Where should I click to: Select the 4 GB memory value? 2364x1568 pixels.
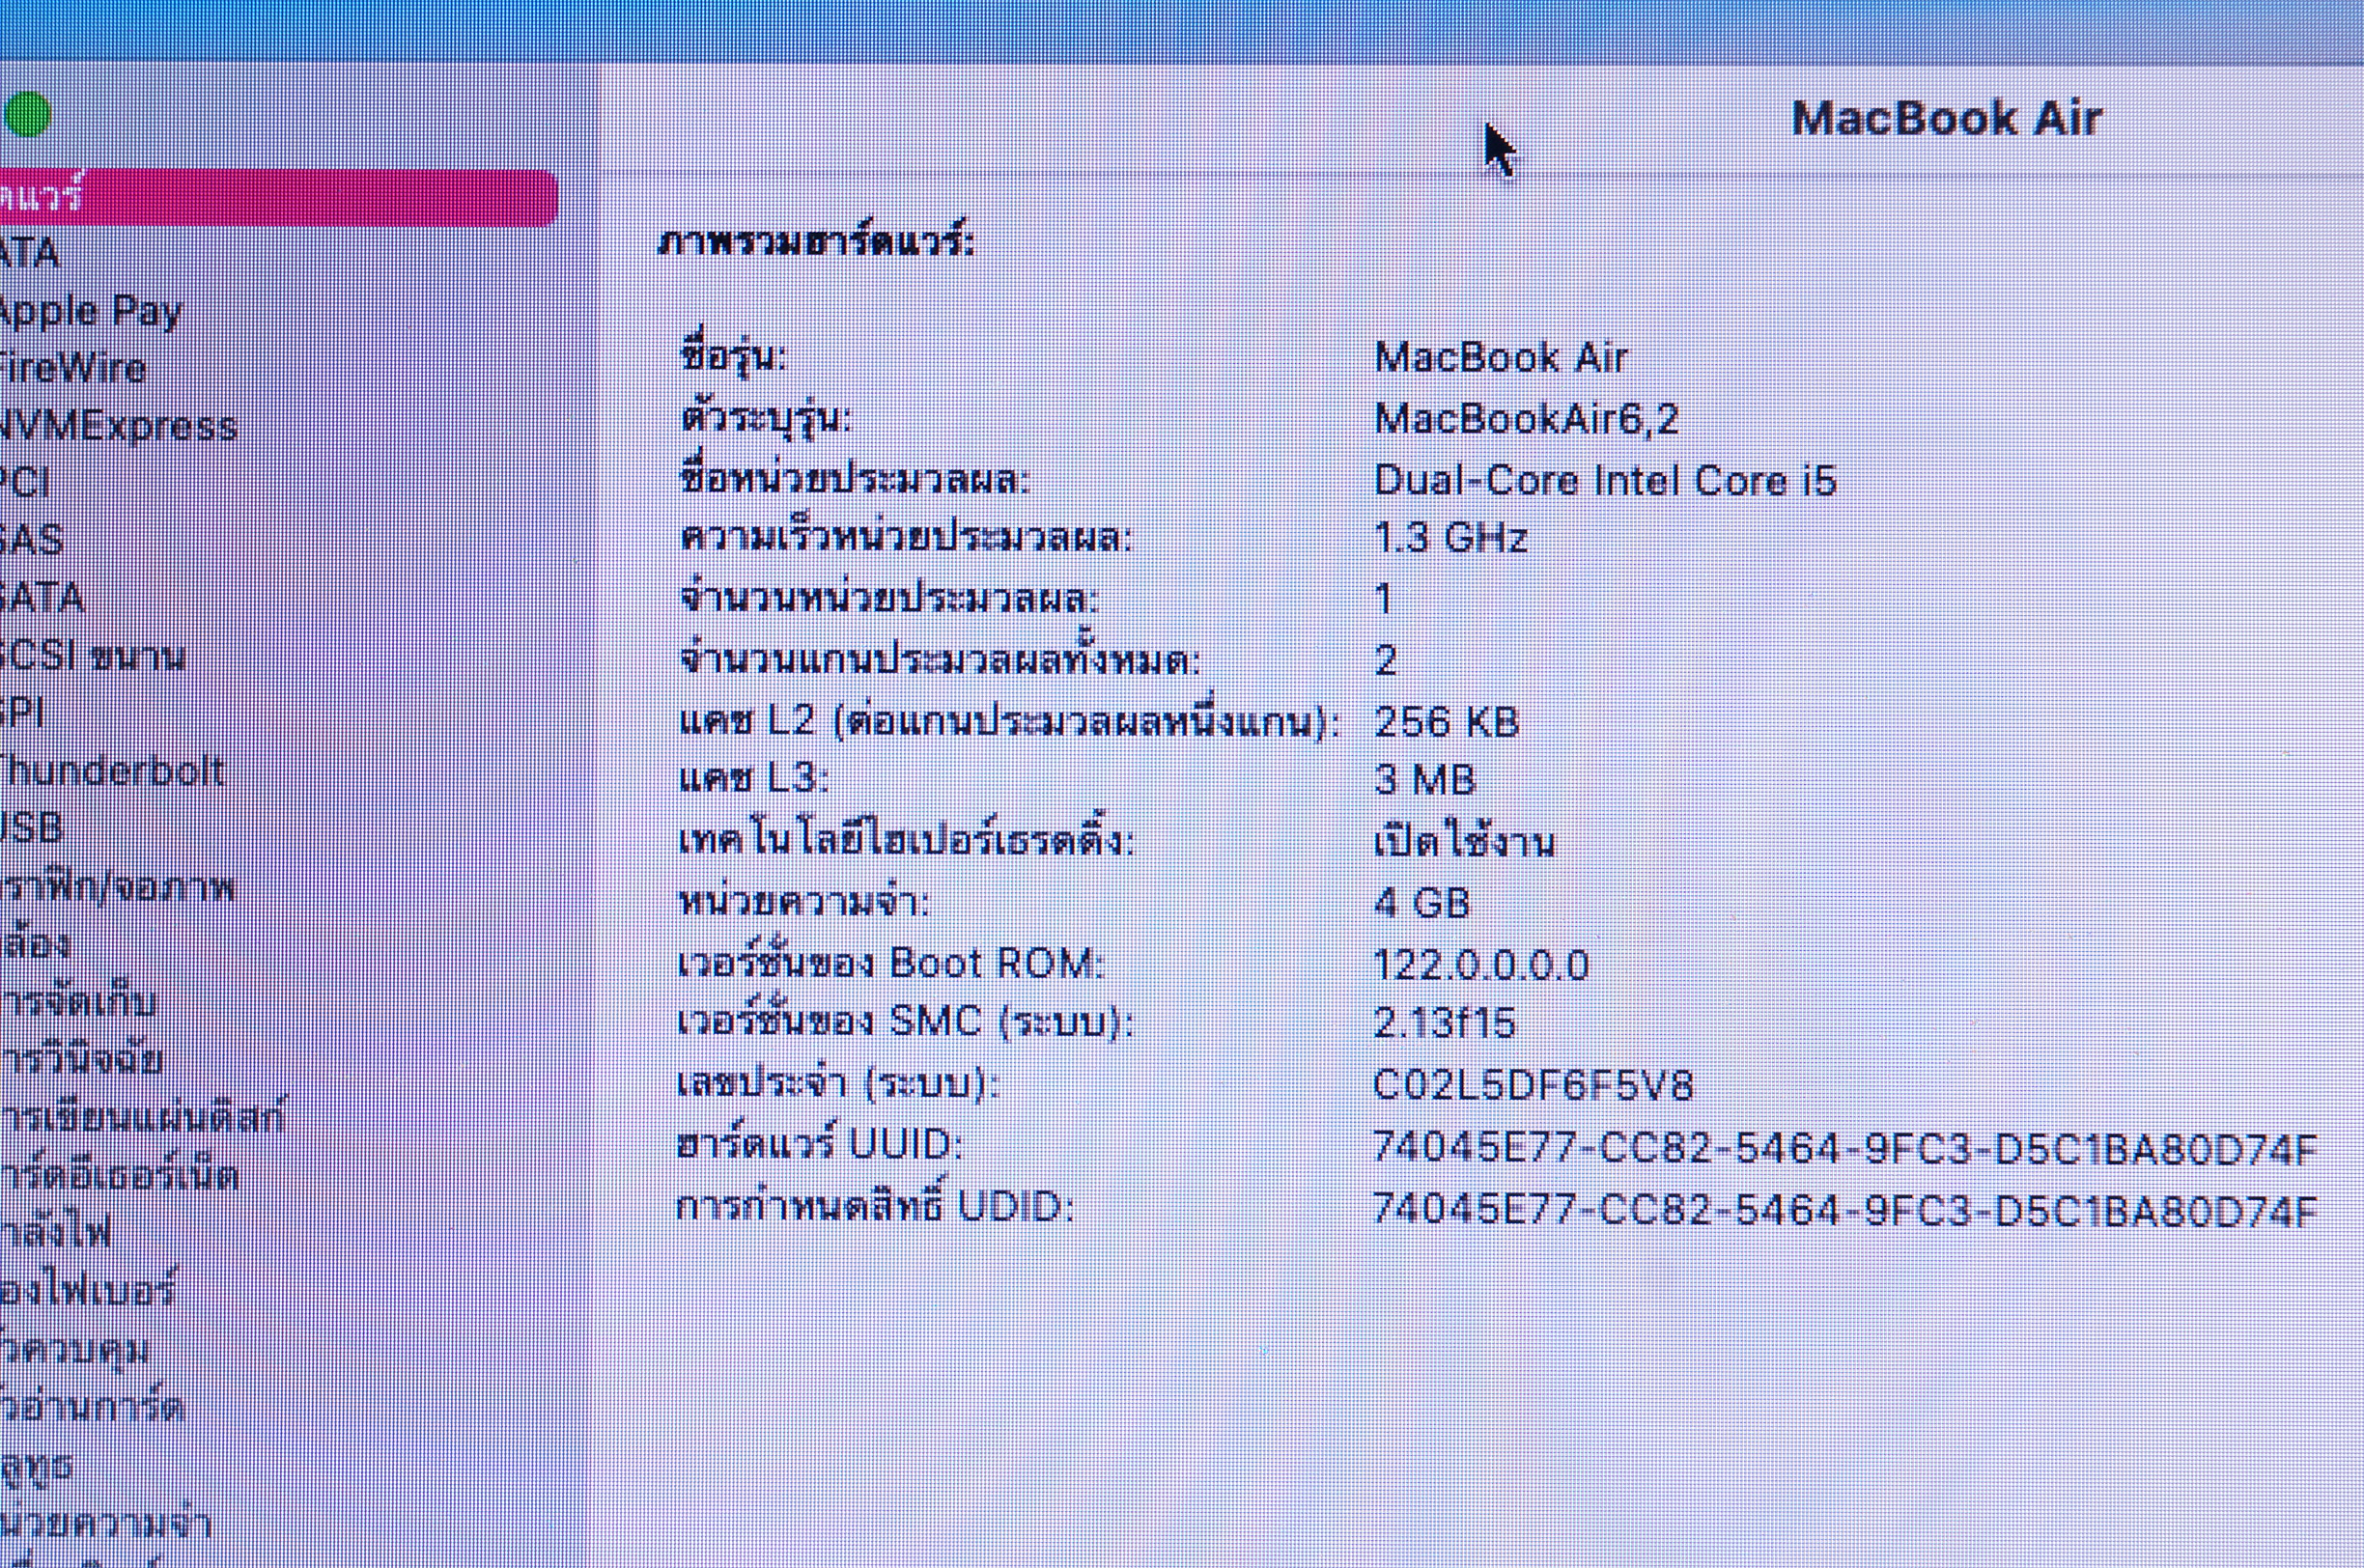point(1422,903)
